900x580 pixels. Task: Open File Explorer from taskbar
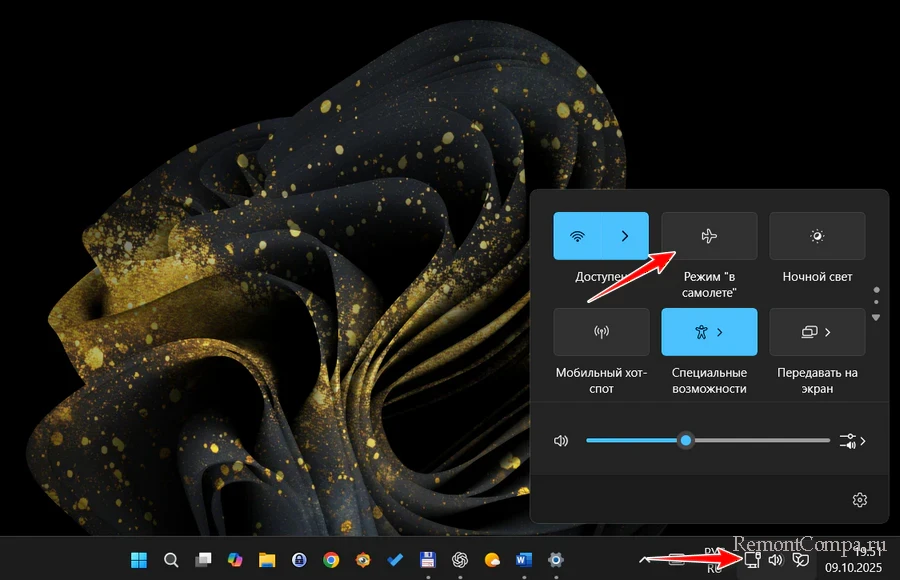click(x=267, y=559)
